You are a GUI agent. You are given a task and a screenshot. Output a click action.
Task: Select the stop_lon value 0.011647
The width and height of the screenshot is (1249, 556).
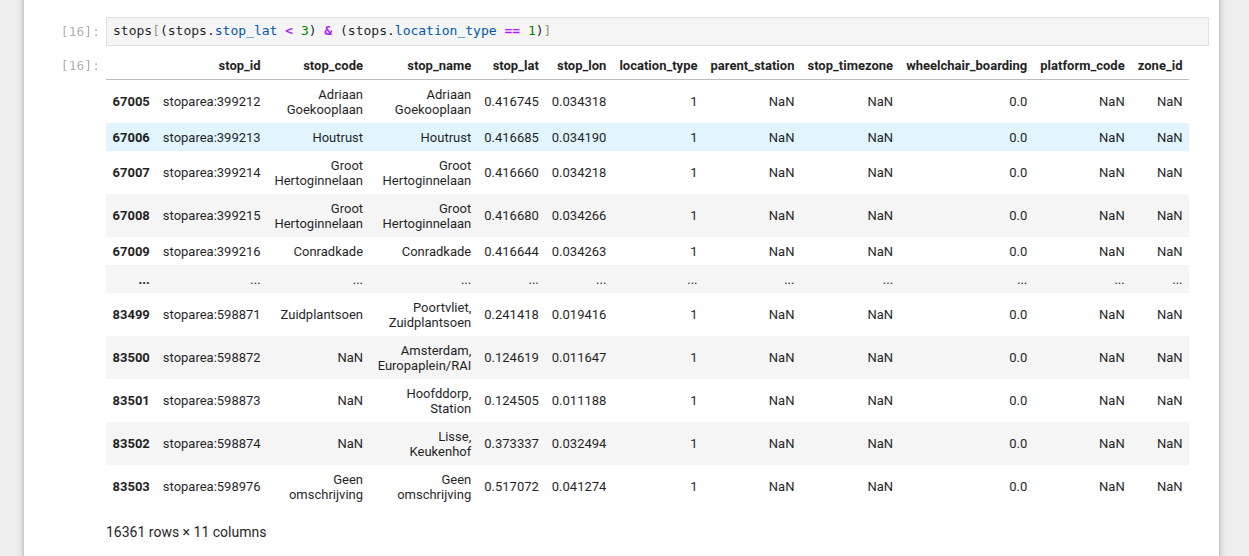578,358
